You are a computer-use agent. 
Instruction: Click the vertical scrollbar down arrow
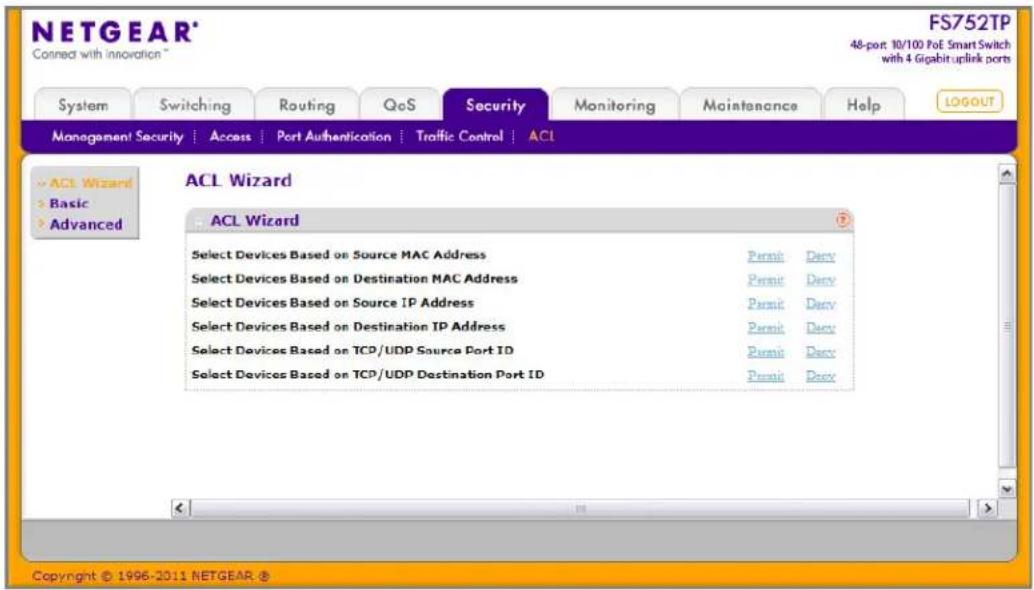pyautogui.click(x=1007, y=489)
